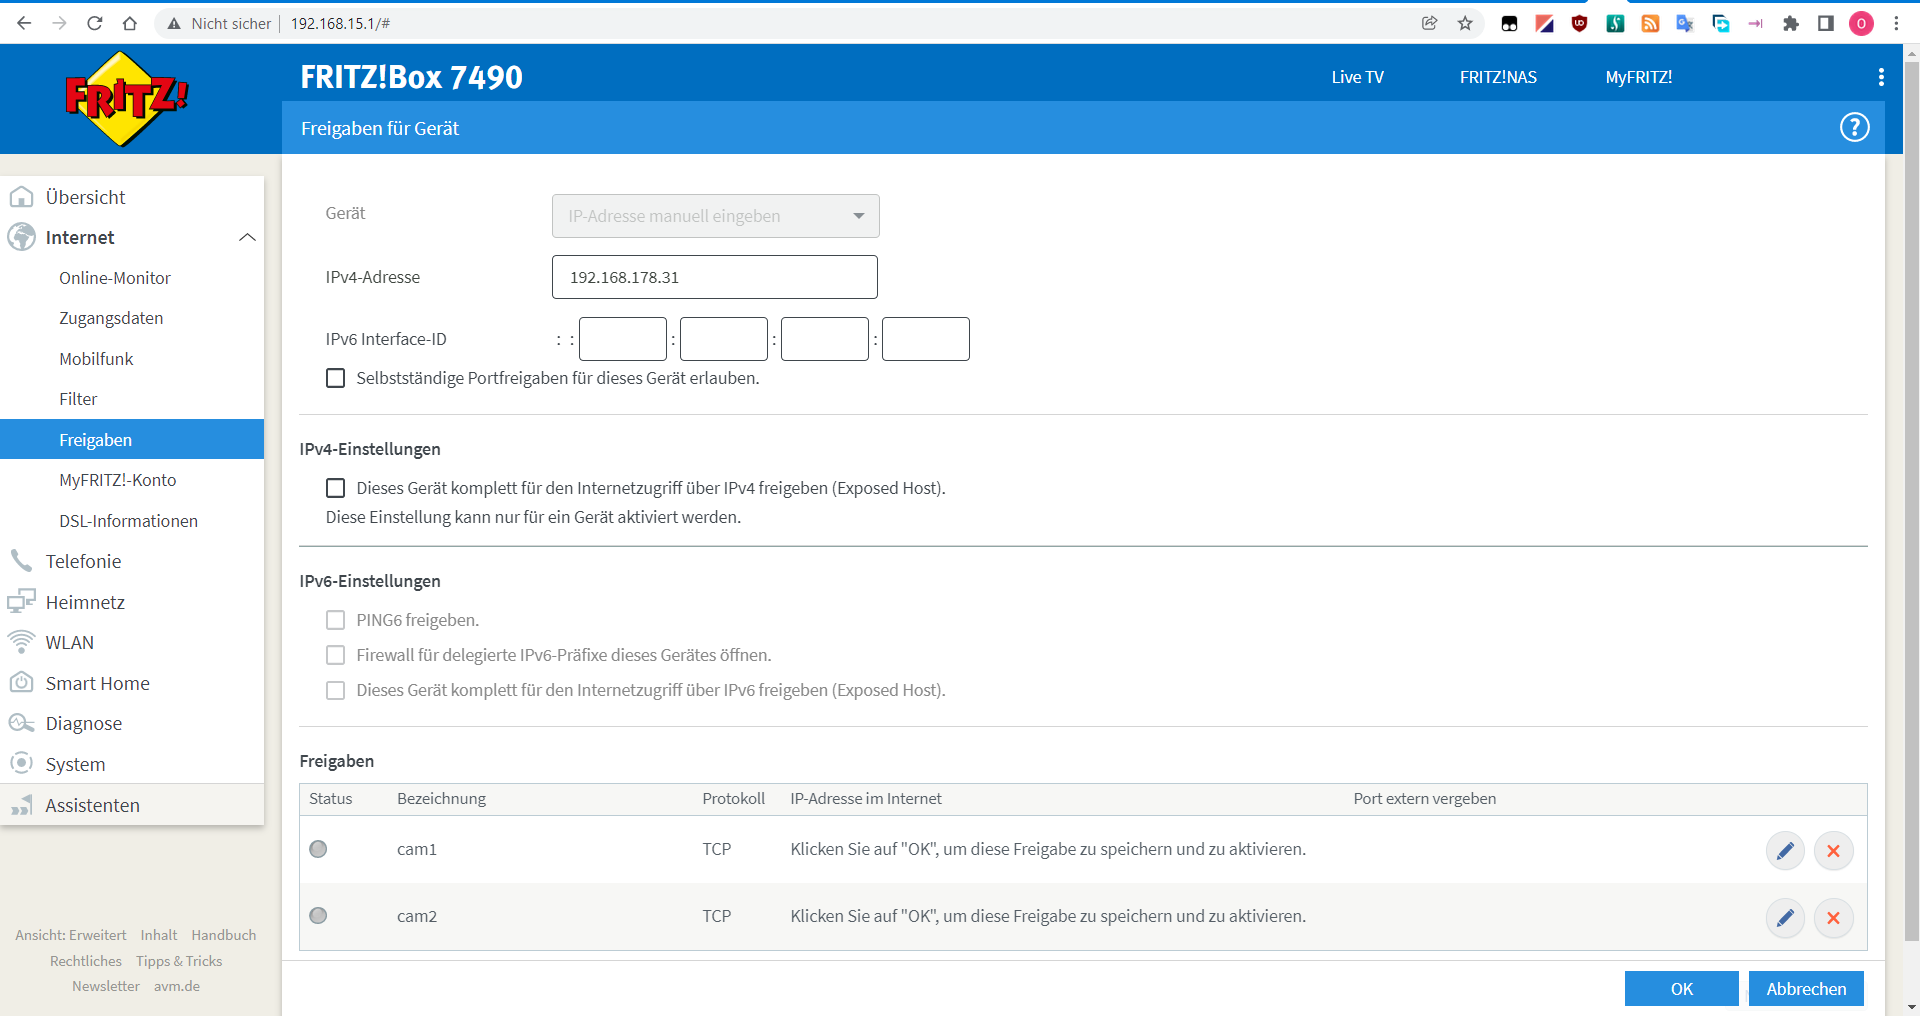
Task: Delete the cam2 port sharing entry
Action: click(1833, 918)
